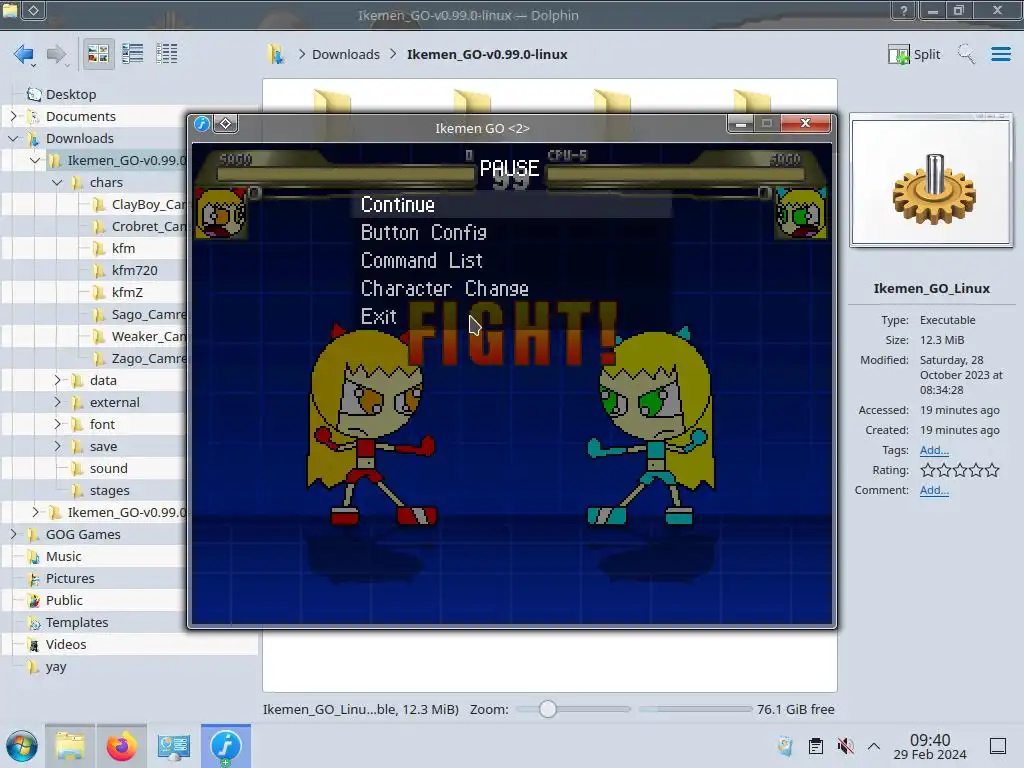The width and height of the screenshot is (1024, 768).
Task: Open Button Config in pause menu
Action: click(424, 233)
